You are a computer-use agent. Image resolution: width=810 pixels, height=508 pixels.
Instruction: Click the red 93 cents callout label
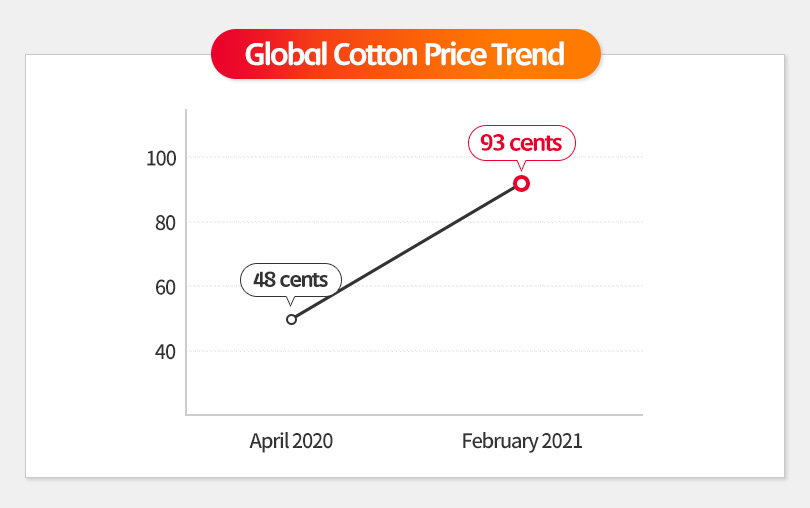coord(521,143)
